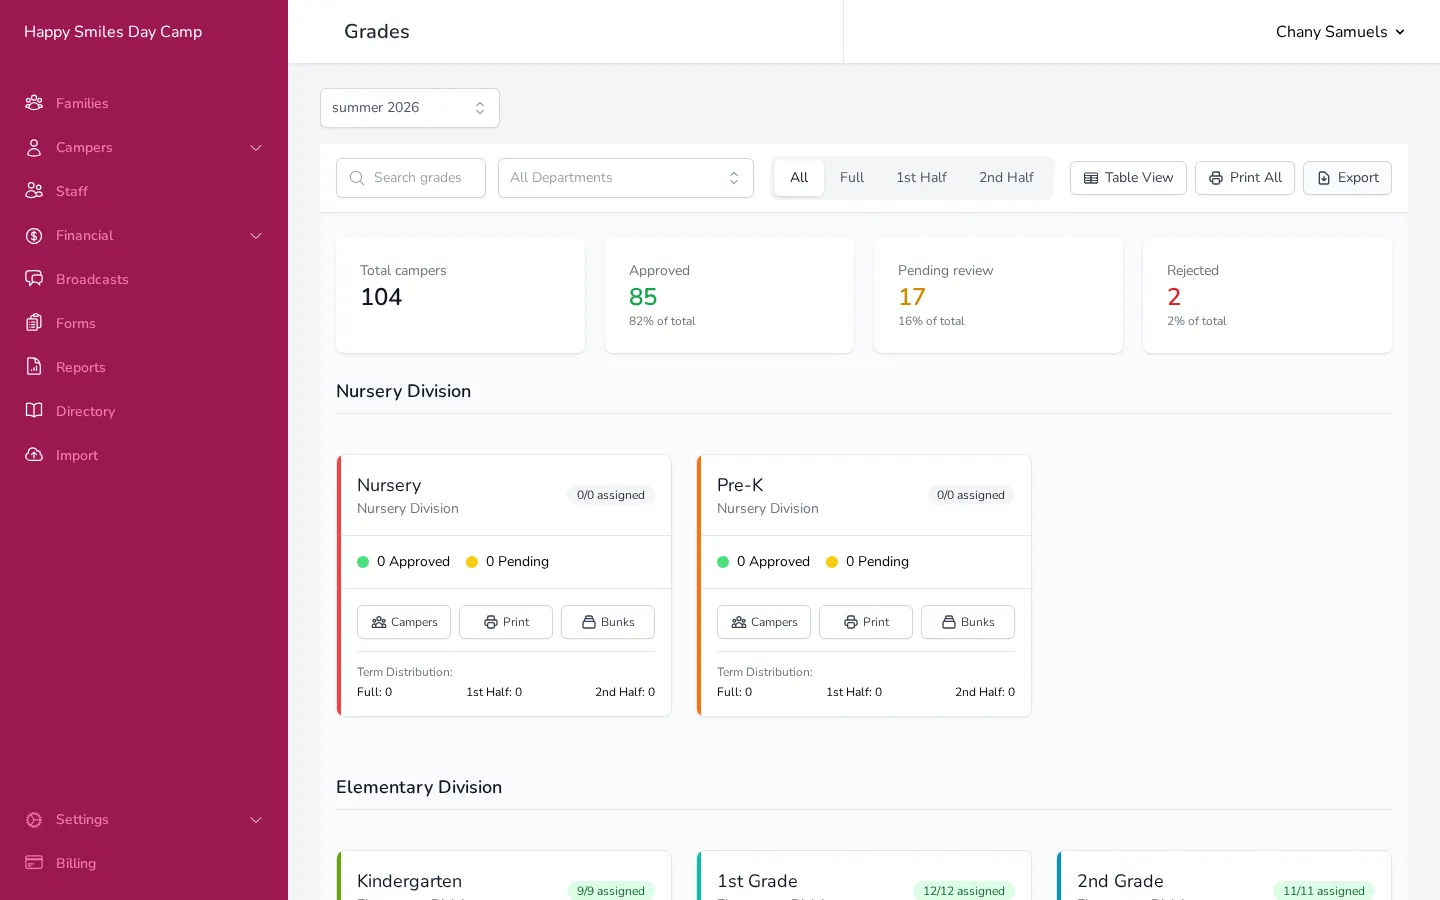Viewport: 1440px width, 900px height.
Task: Click the Happy Smiles Day Camp title
Action: click(x=113, y=32)
